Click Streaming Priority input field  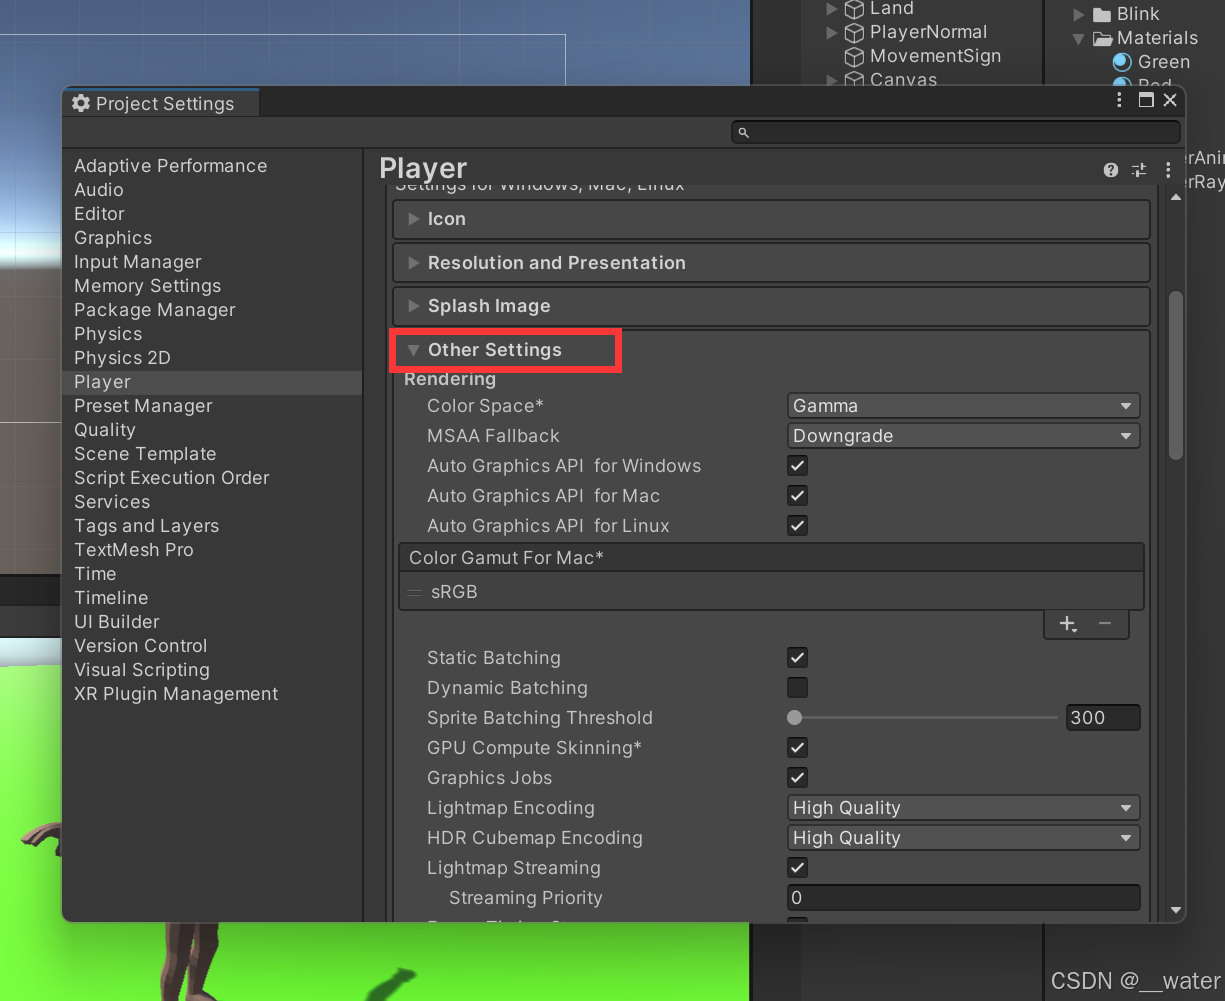963,898
